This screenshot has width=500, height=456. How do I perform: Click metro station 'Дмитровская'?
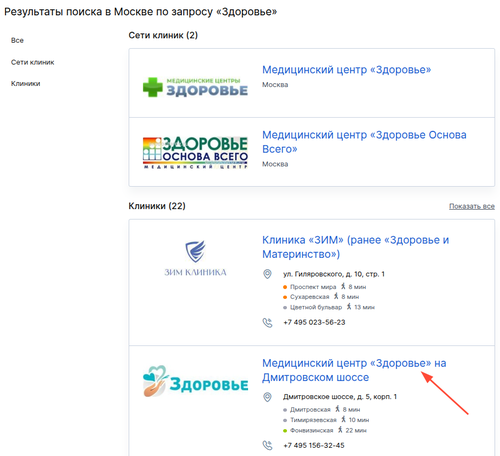pyautogui.click(x=310, y=410)
